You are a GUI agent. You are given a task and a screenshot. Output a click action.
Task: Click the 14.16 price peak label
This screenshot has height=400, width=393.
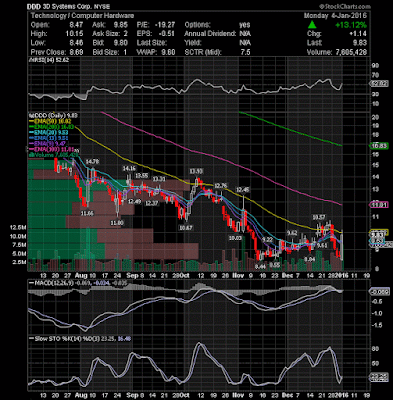[x=130, y=168]
